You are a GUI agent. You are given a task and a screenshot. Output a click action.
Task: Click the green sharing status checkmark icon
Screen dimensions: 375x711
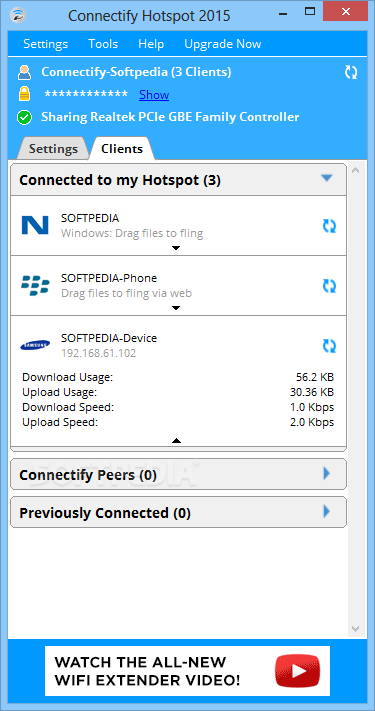24,118
